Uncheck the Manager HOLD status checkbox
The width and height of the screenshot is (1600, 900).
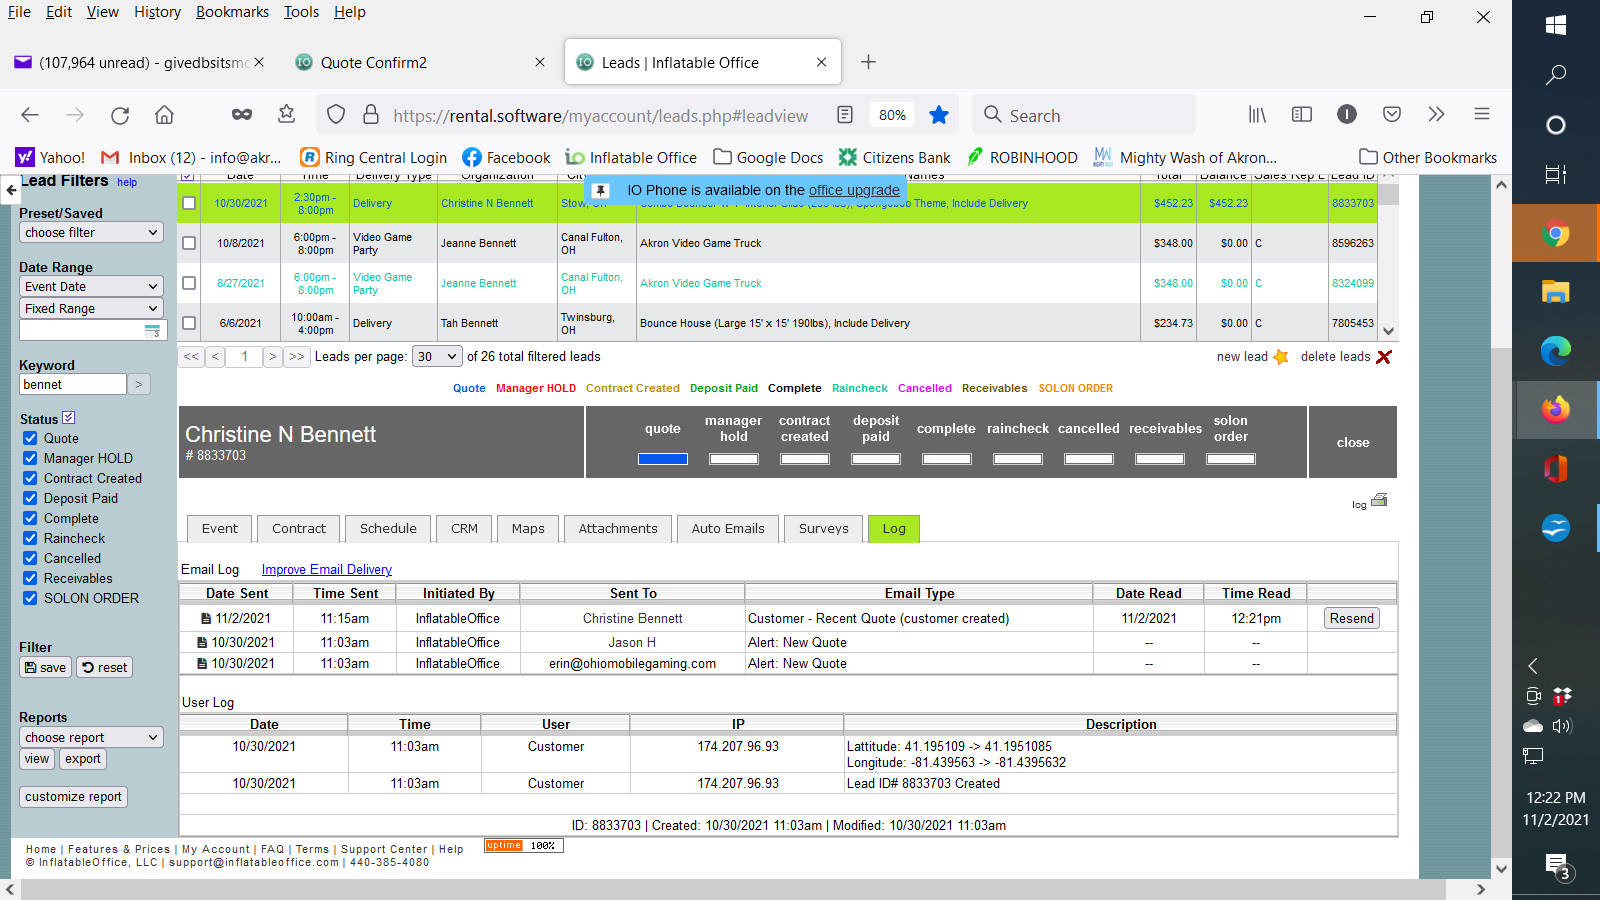click(x=30, y=458)
